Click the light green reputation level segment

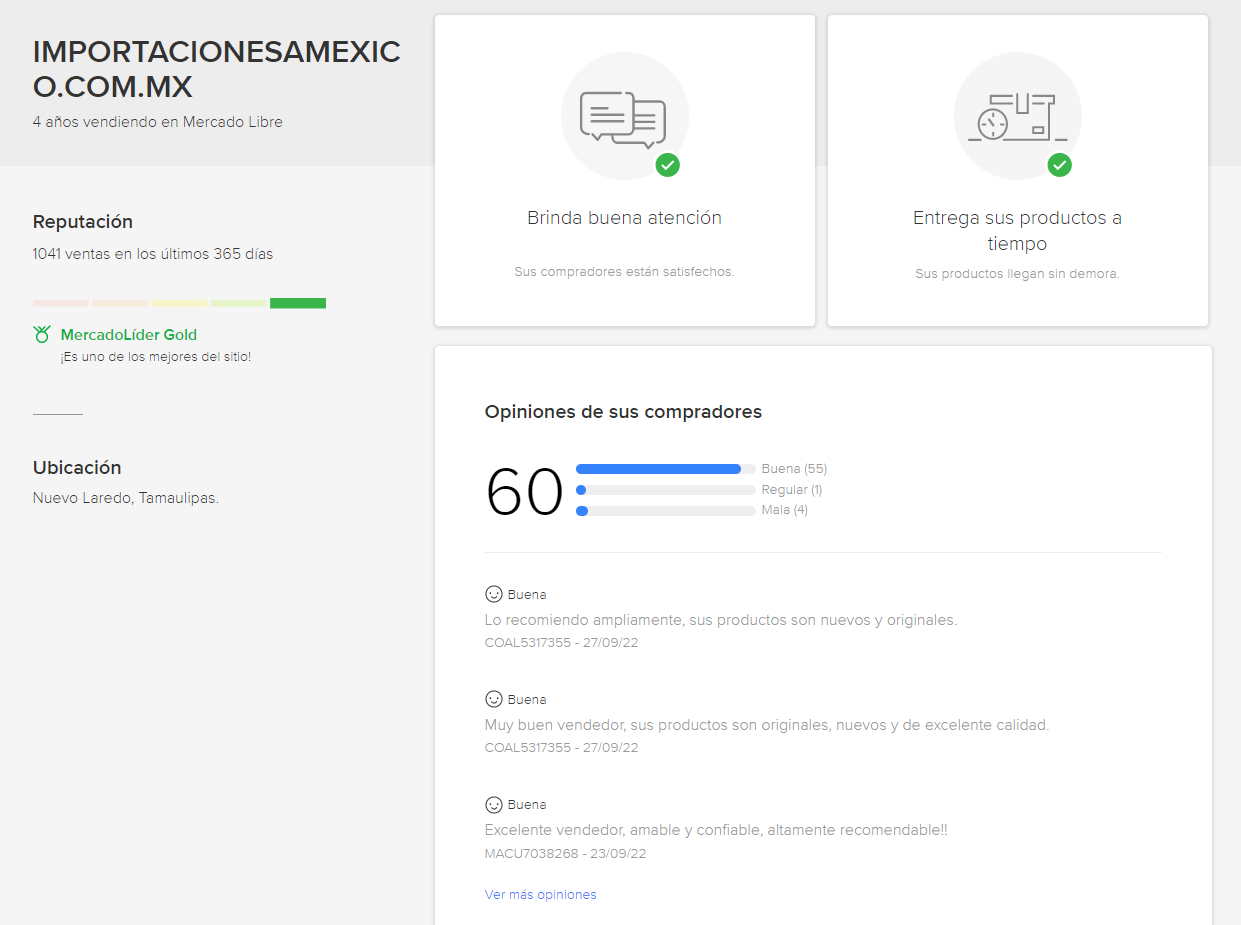(239, 303)
